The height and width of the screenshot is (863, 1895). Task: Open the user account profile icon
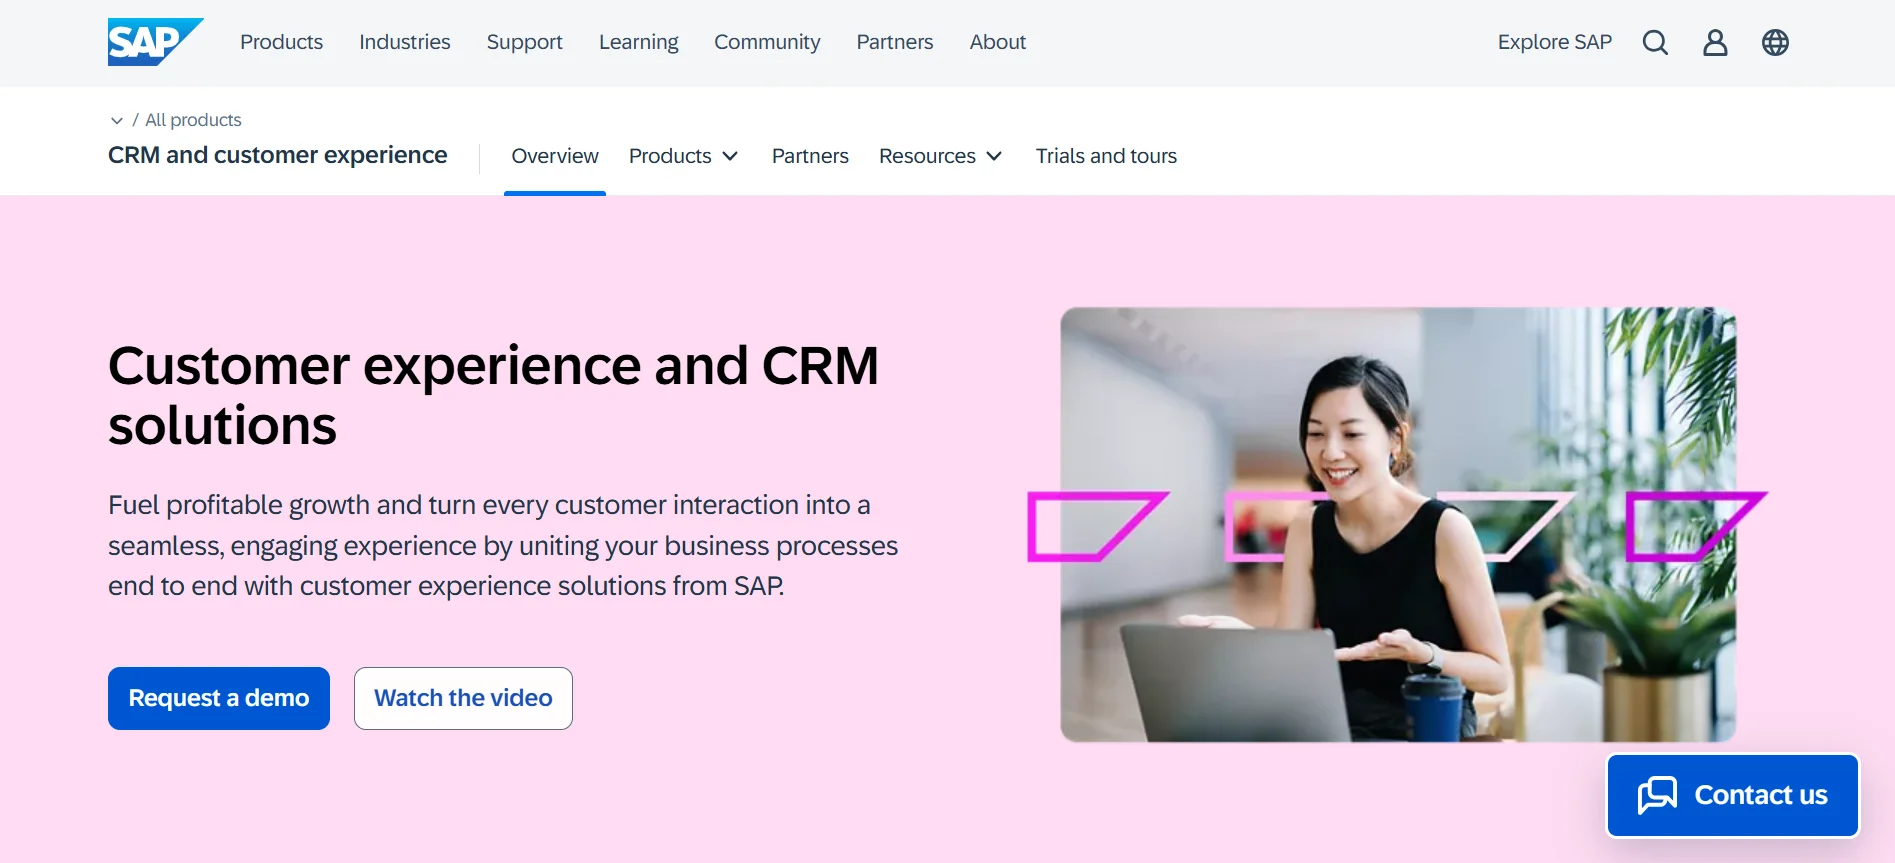tap(1715, 42)
